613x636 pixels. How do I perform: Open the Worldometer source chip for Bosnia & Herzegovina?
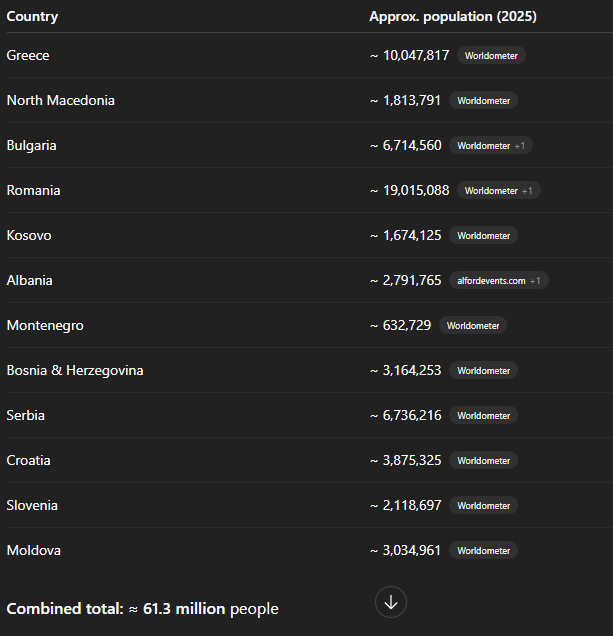tap(483, 371)
